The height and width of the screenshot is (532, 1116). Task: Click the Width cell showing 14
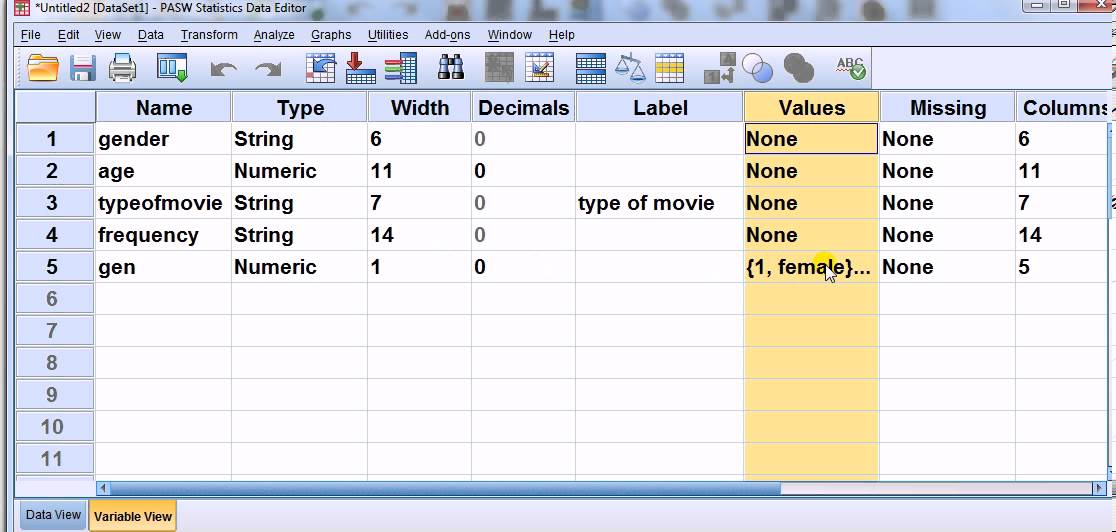pyautogui.click(x=420, y=235)
